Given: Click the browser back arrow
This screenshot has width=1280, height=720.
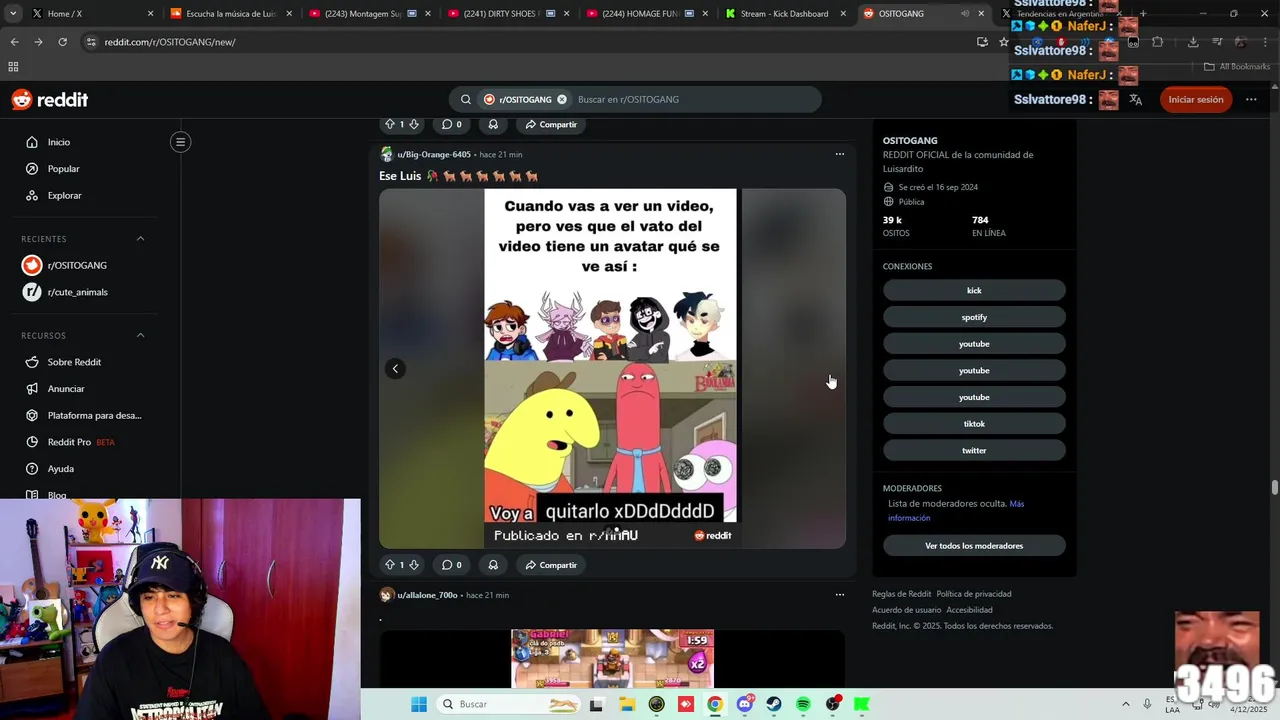Looking at the screenshot, I should click(14, 42).
